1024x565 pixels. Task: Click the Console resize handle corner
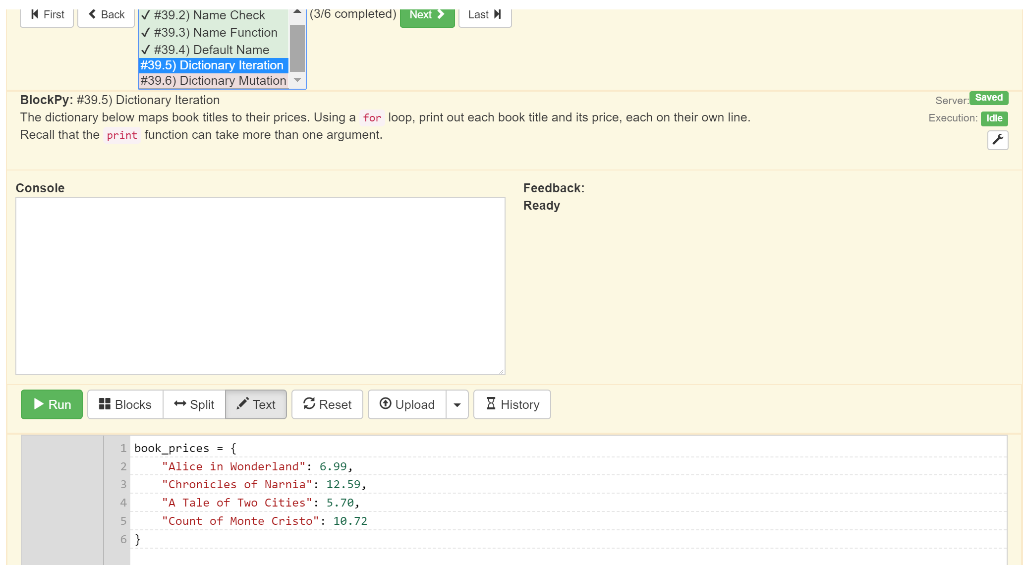click(x=501, y=371)
